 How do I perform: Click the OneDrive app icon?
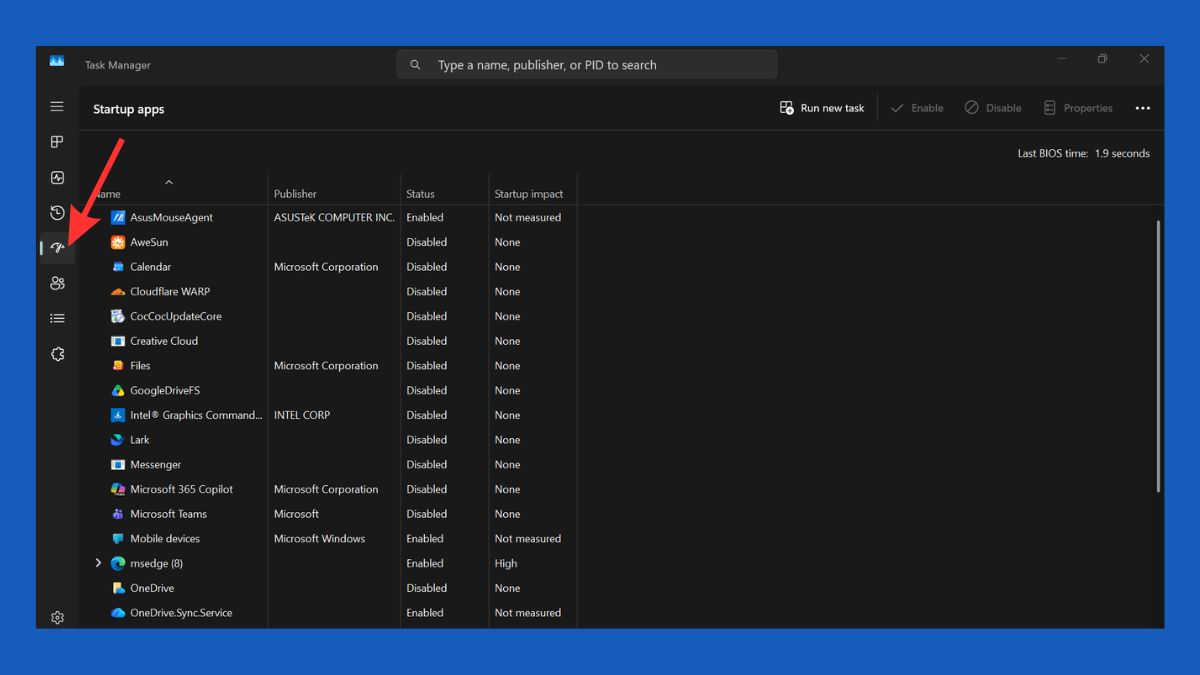coord(118,588)
